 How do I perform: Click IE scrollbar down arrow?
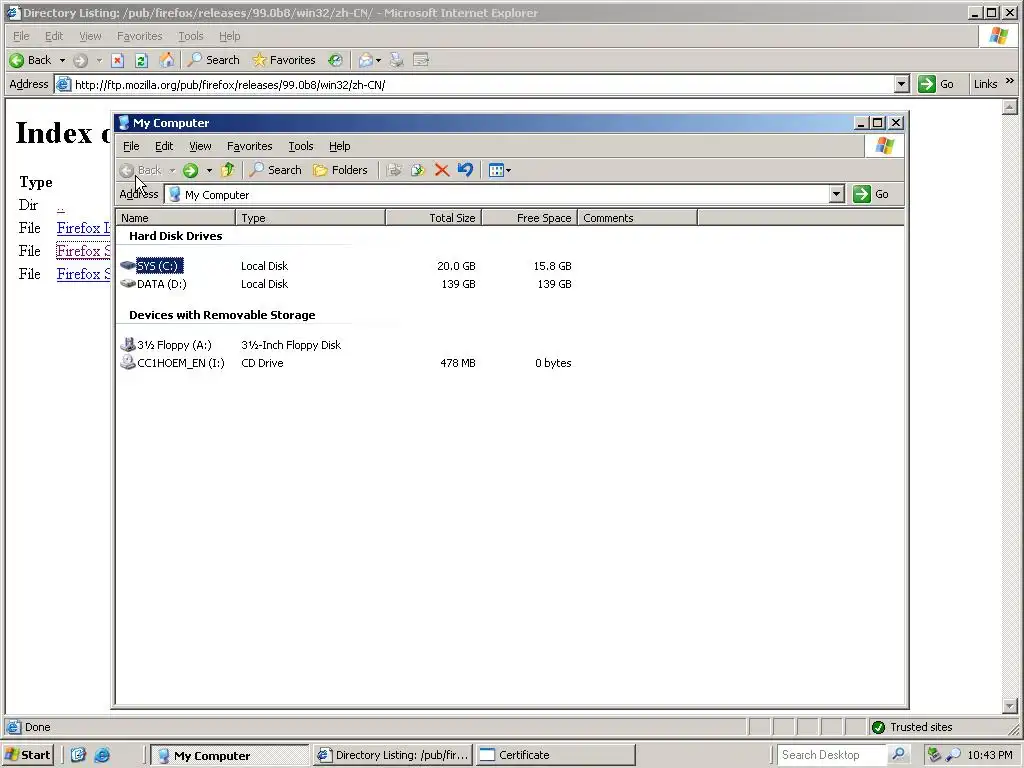point(1010,706)
